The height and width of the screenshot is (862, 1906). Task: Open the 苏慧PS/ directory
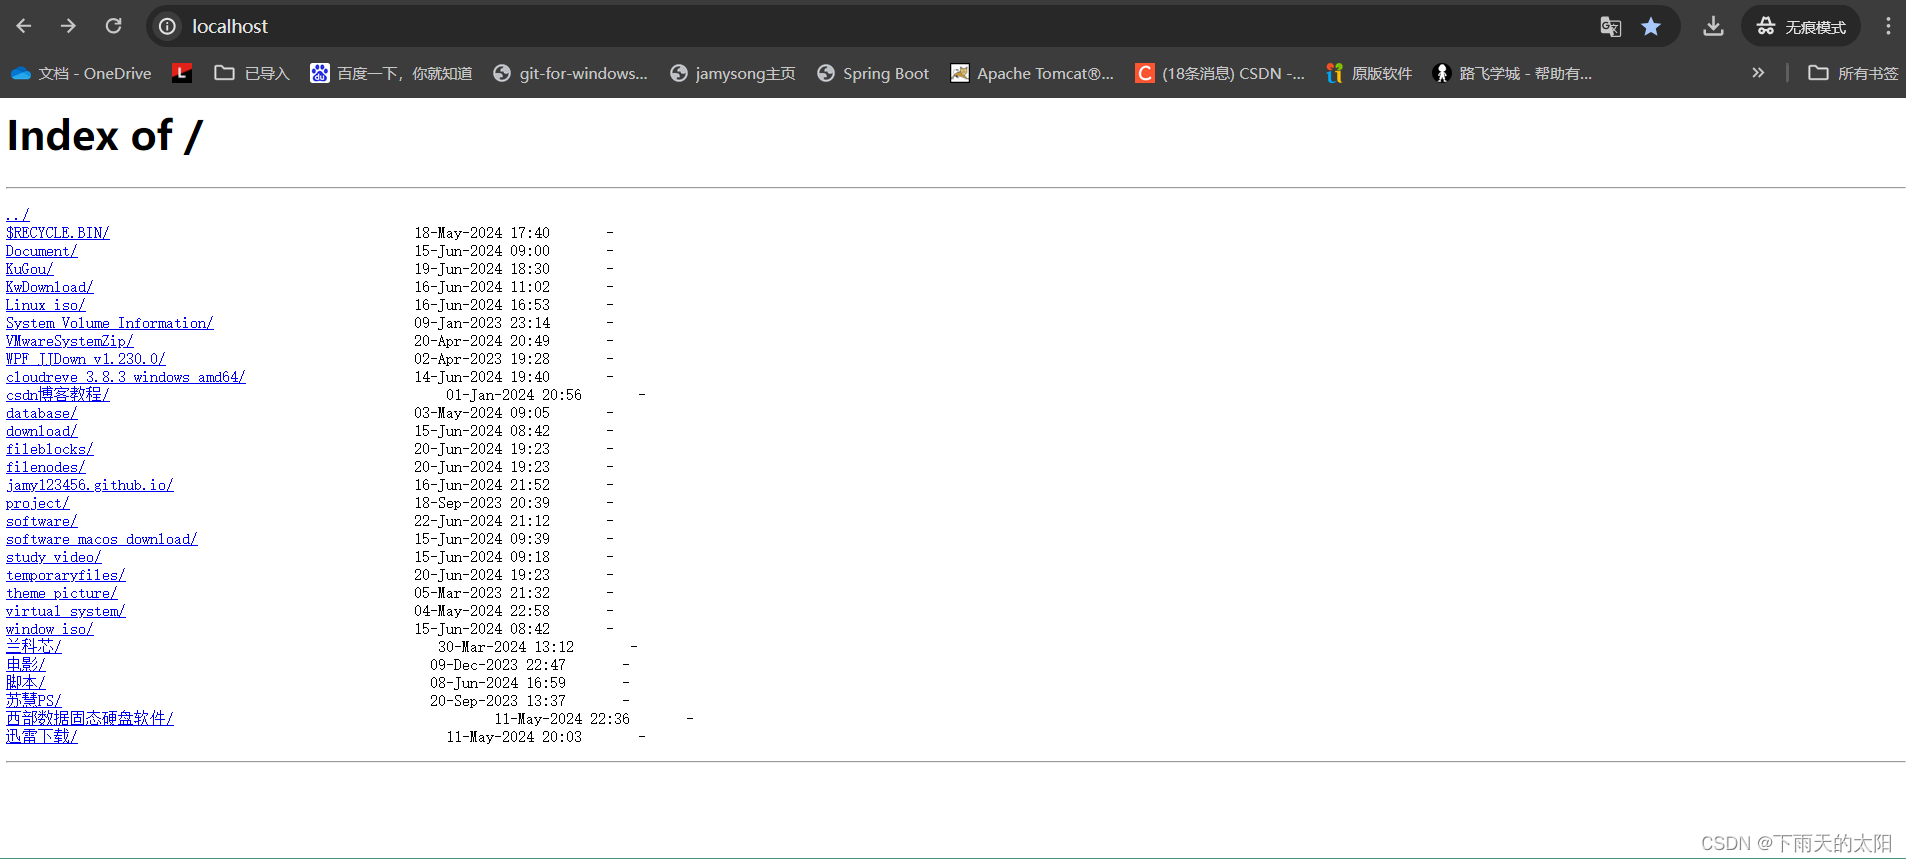coord(34,701)
